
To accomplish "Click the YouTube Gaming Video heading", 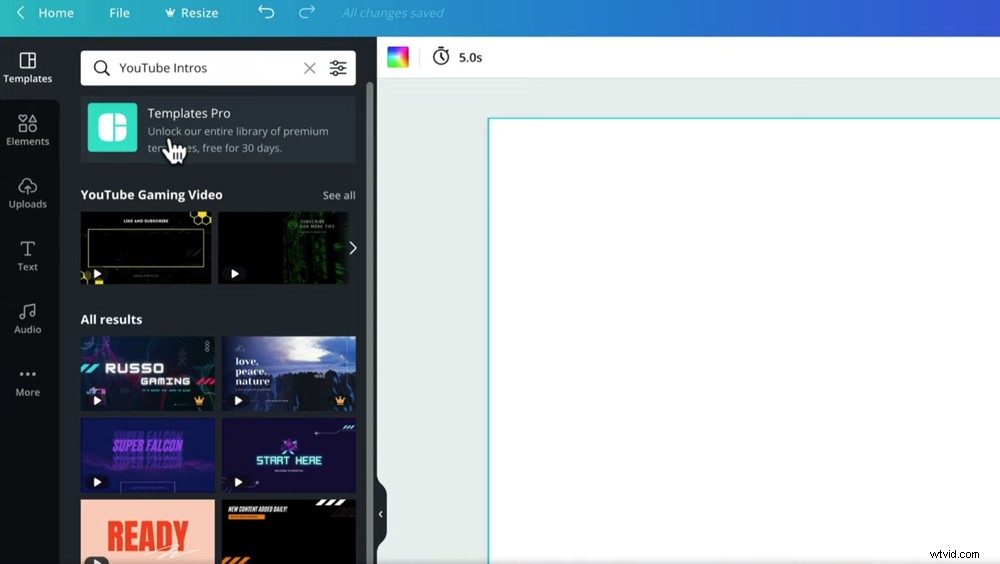I will click(x=151, y=195).
